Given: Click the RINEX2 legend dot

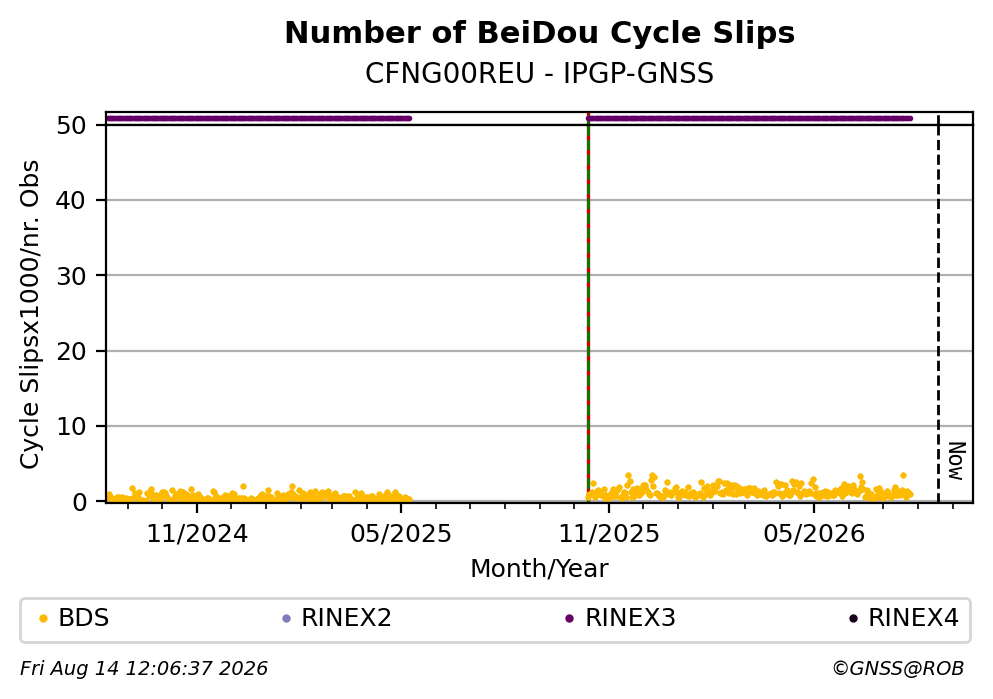Looking at the screenshot, I should tap(286, 619).
